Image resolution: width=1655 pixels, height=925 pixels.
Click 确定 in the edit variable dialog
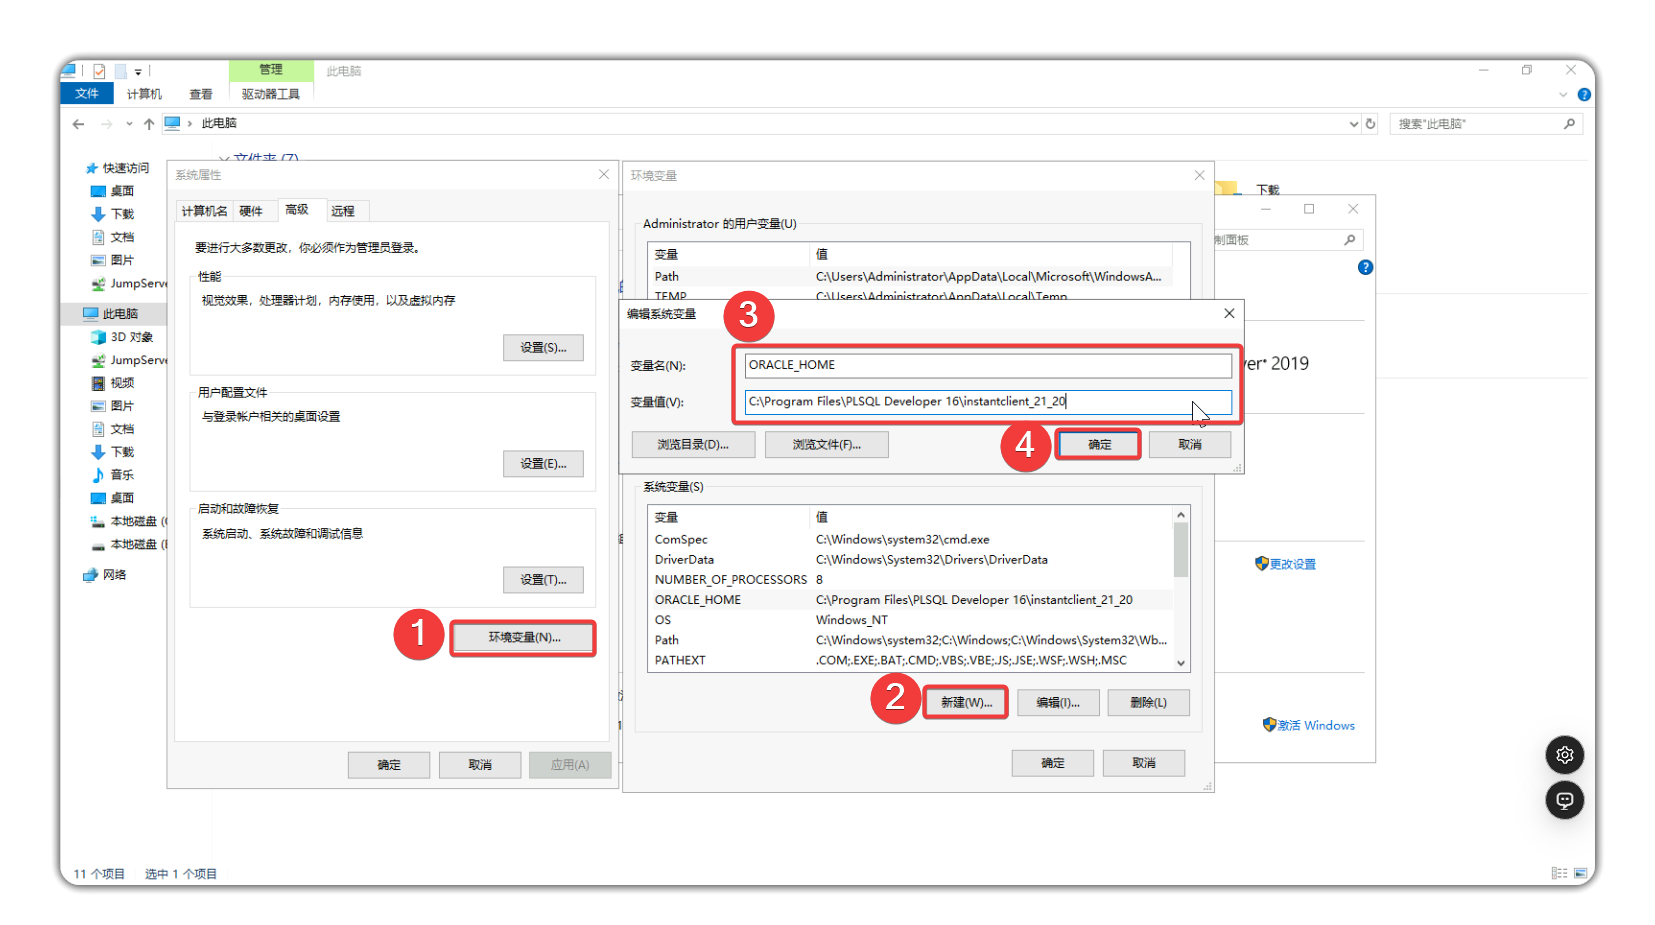pos(1099,444)
